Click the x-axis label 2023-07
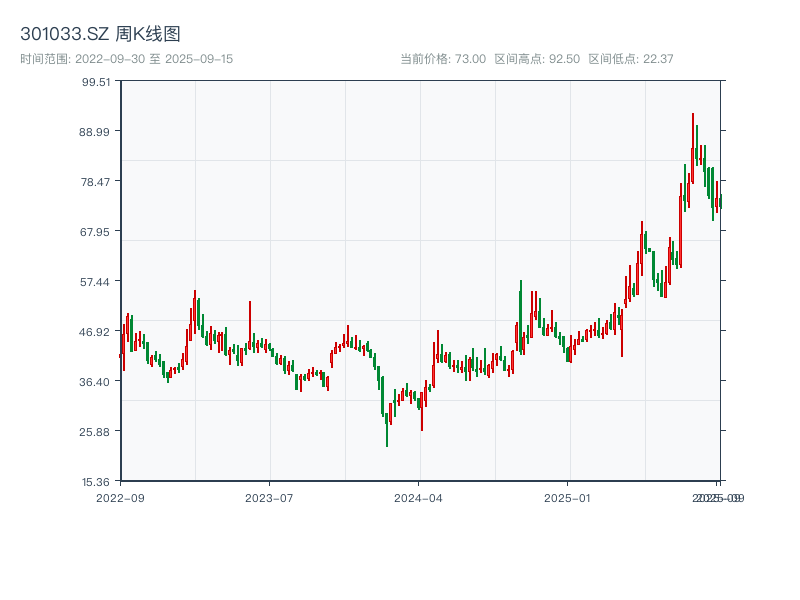Screen dimensions: 800x600 click(x=269, y=498)
